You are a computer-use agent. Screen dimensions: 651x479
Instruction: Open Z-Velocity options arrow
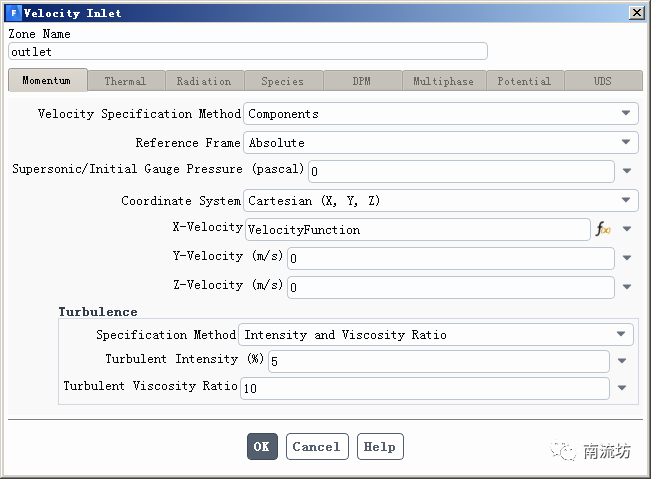pyautogui.click(x=627, y=287)
